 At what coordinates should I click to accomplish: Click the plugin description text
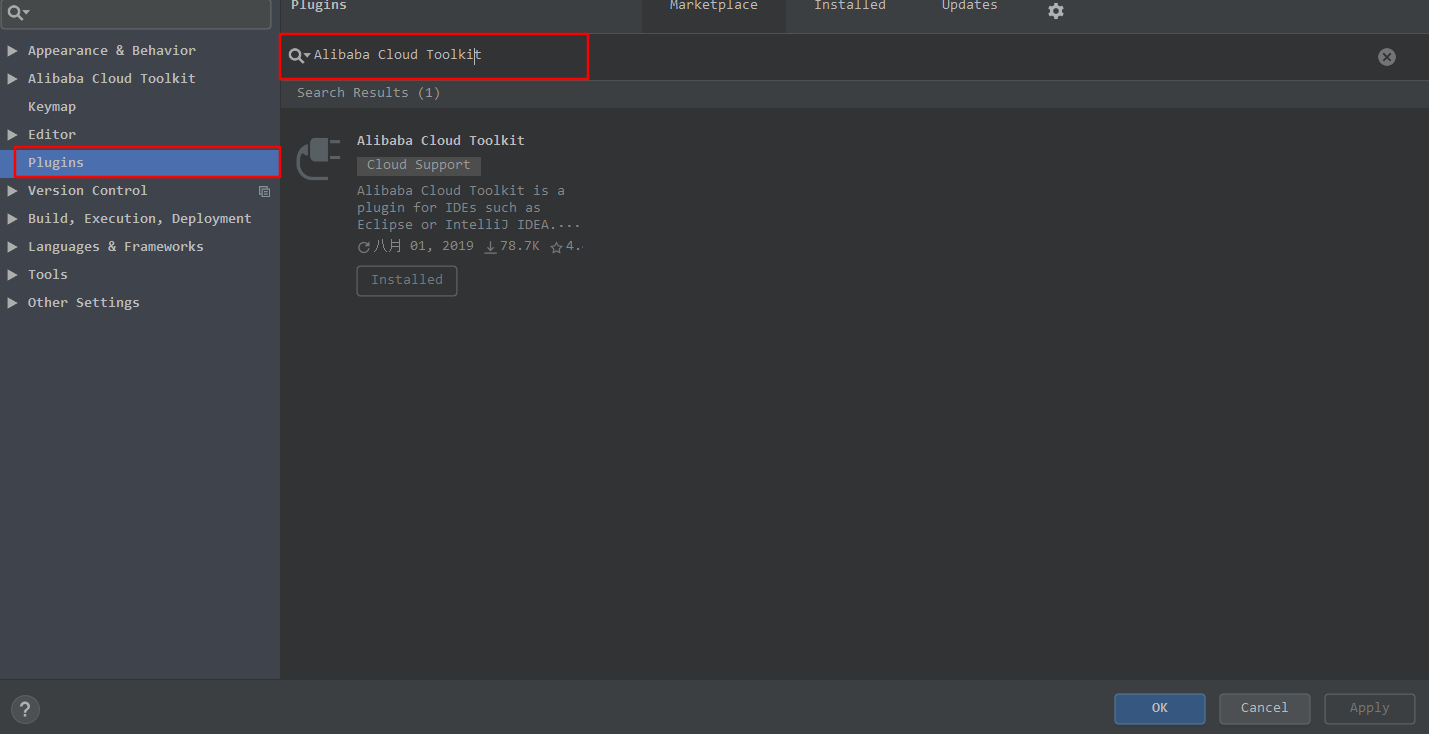pyautogui.click(x=469, y=208)
